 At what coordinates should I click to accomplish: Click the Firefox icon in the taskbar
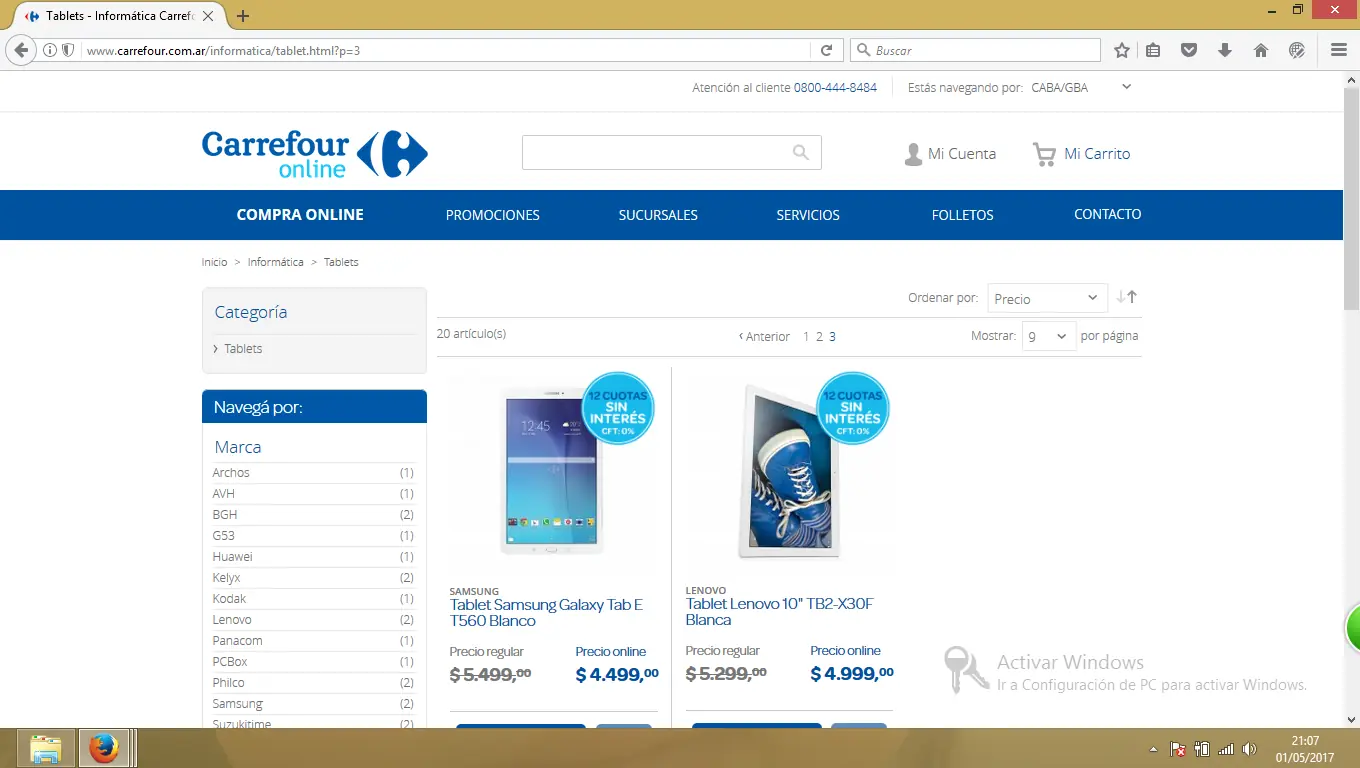pos(103,749)
